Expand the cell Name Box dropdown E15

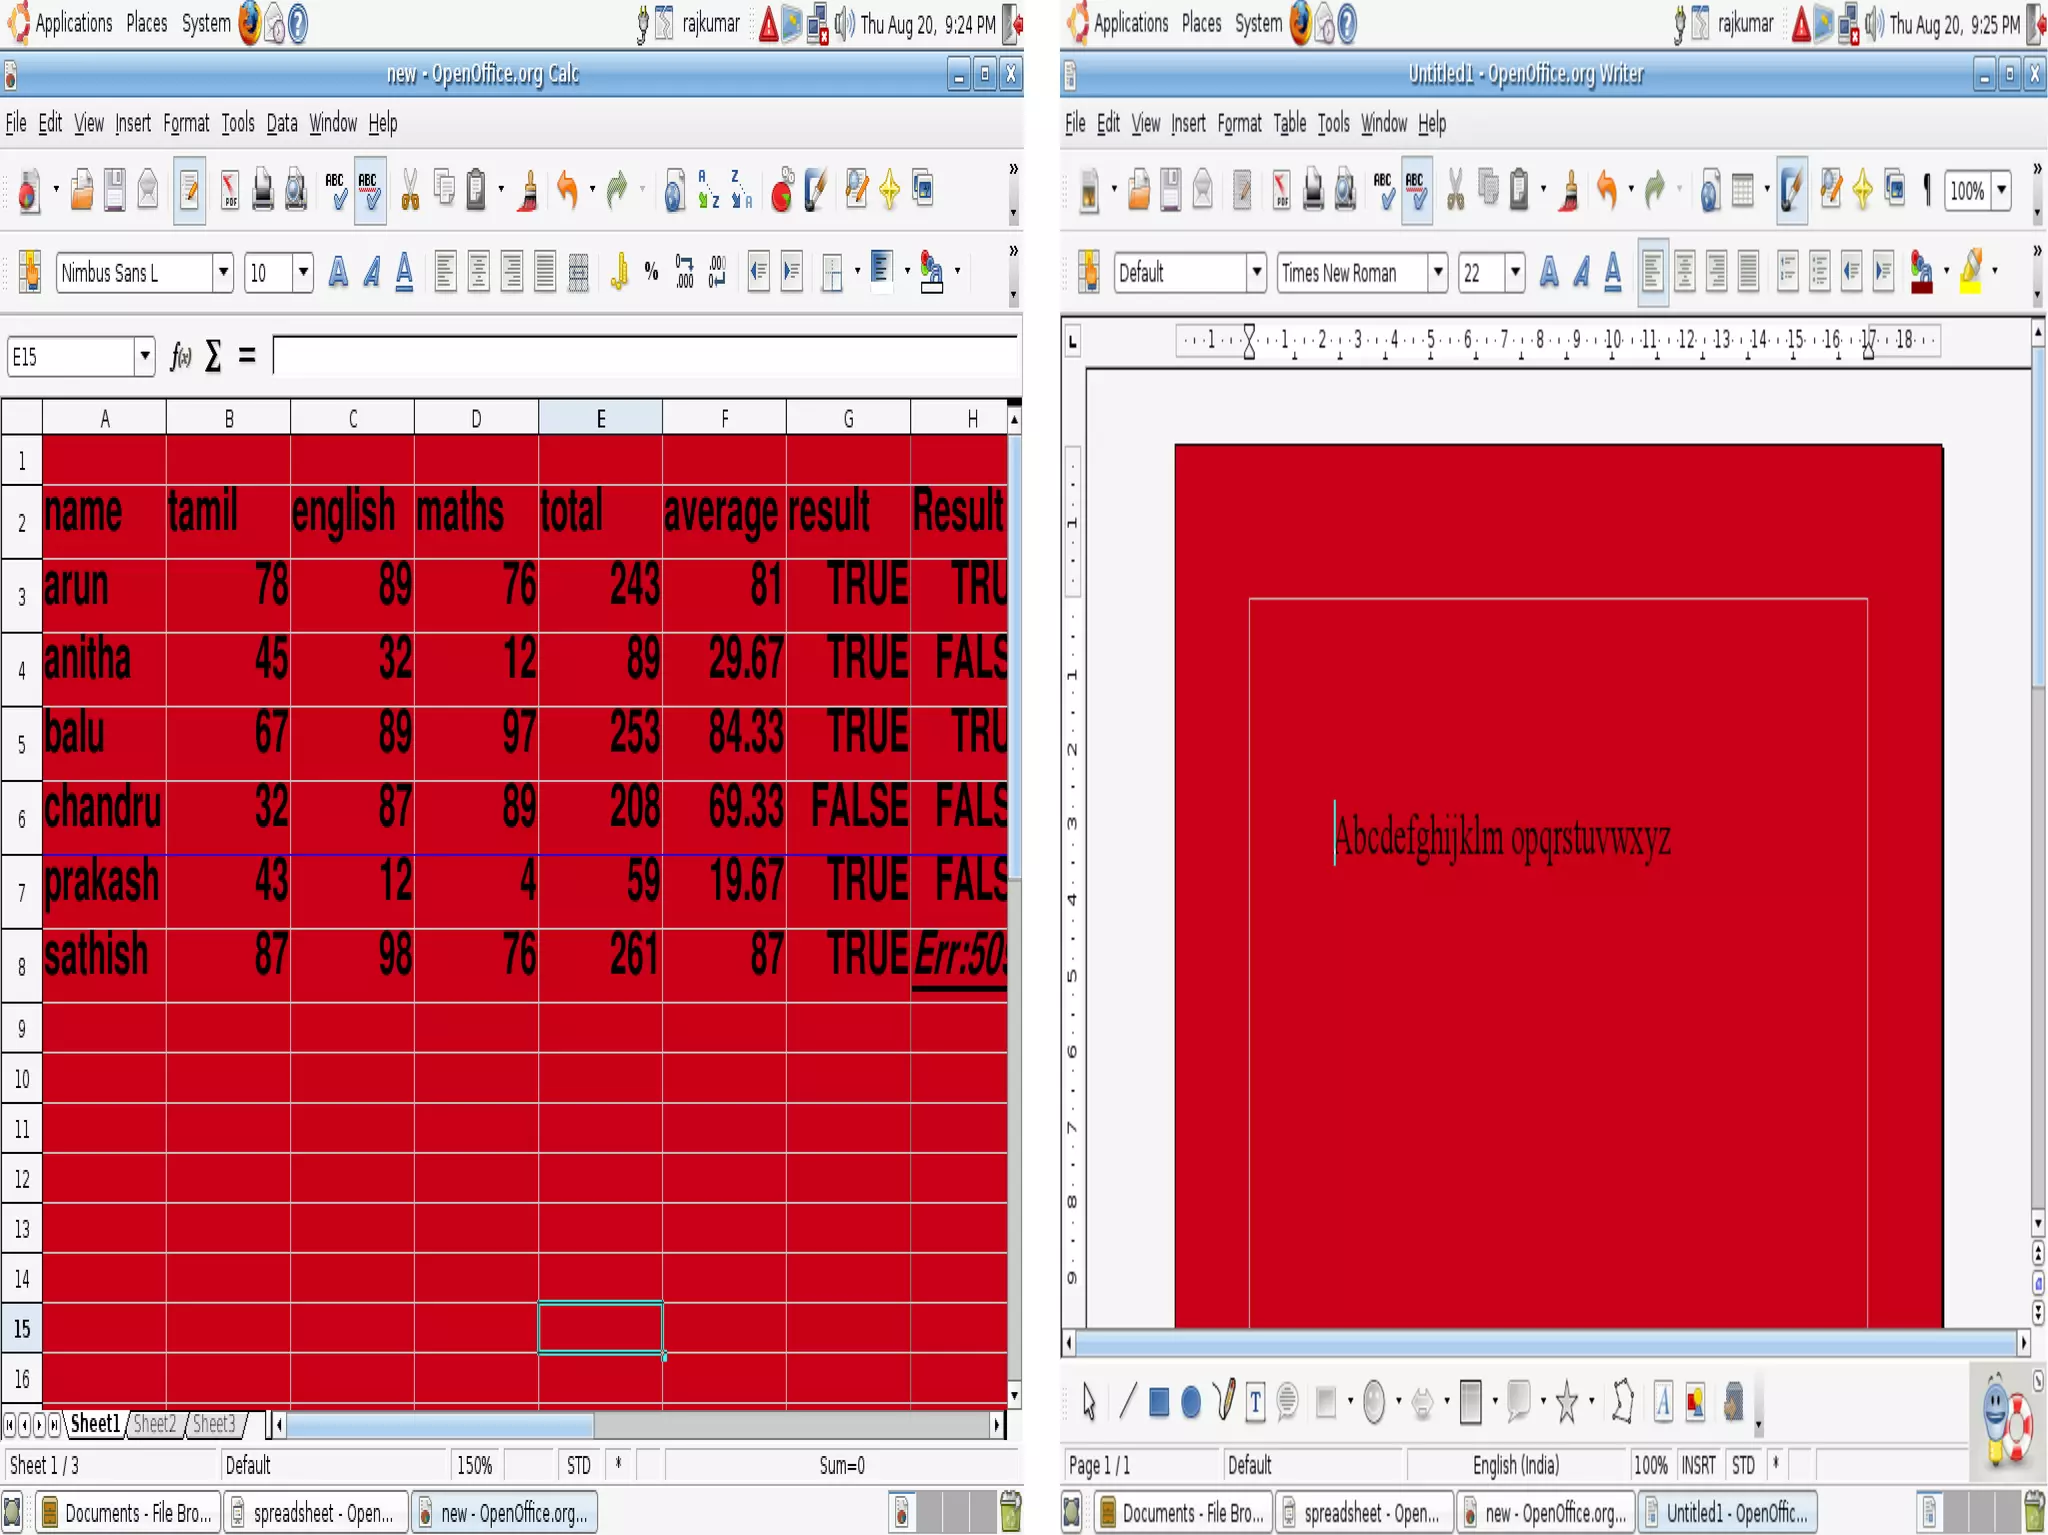pyautogui.click(x=144, y=356)
